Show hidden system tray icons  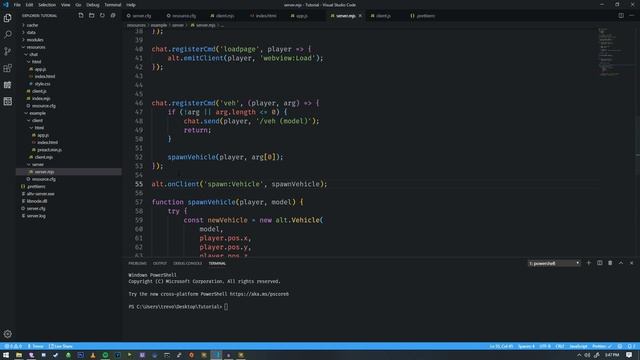(x=579, y=355)
